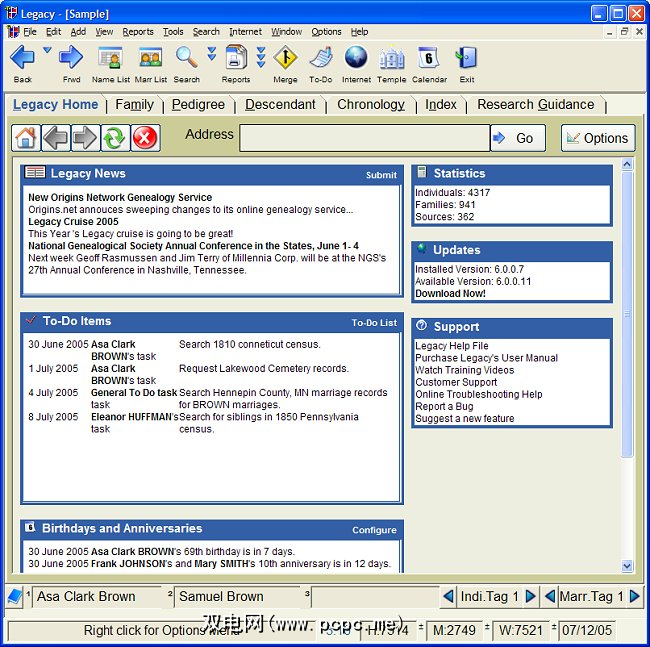Click the scrollbar up arrow

pyautogui.click(x=627, y=164)
